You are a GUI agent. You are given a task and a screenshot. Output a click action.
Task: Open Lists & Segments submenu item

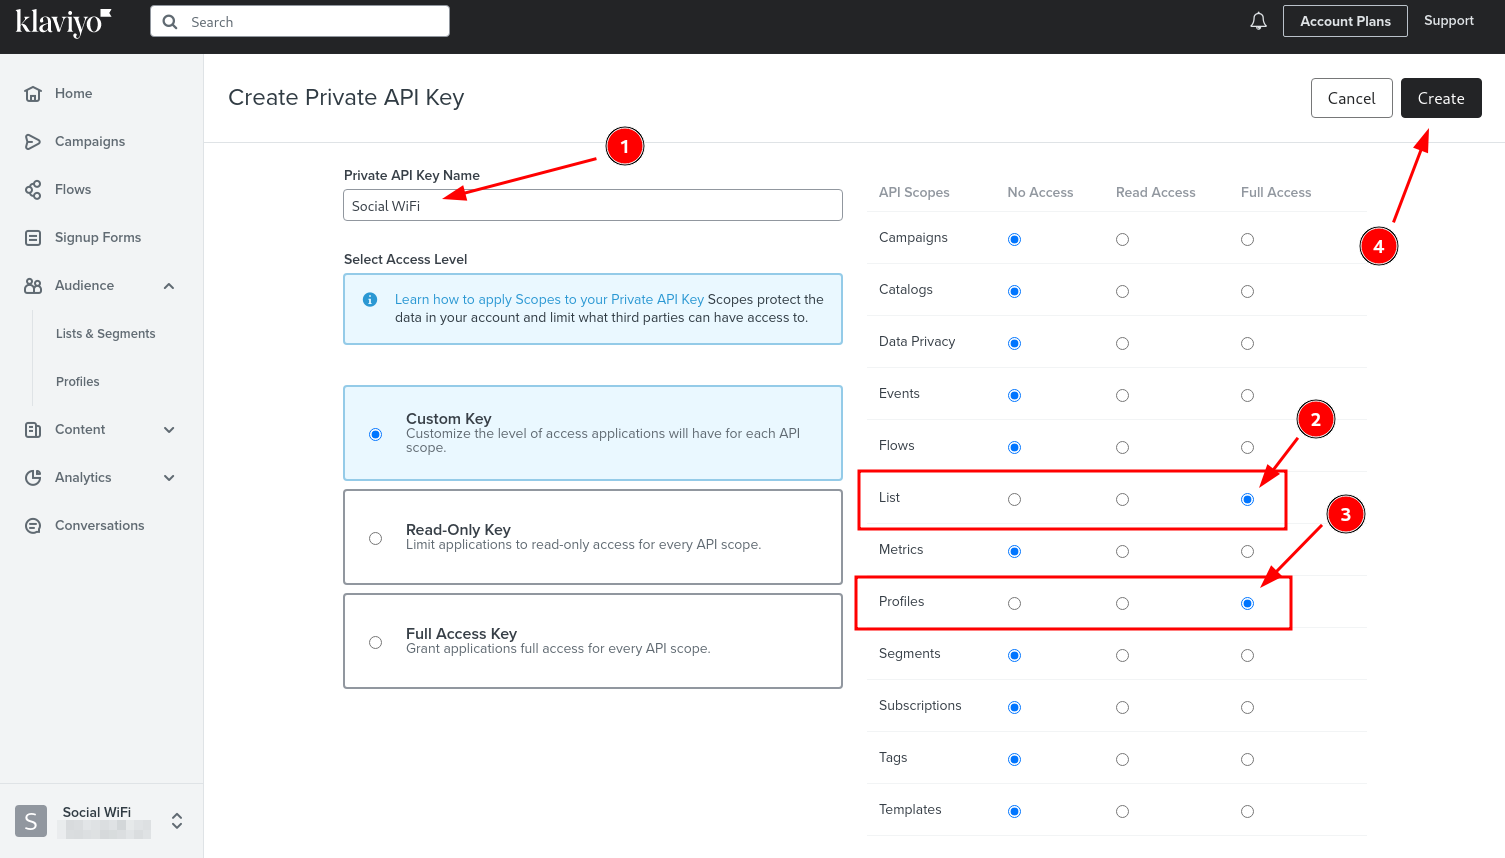tap(106, 334)
